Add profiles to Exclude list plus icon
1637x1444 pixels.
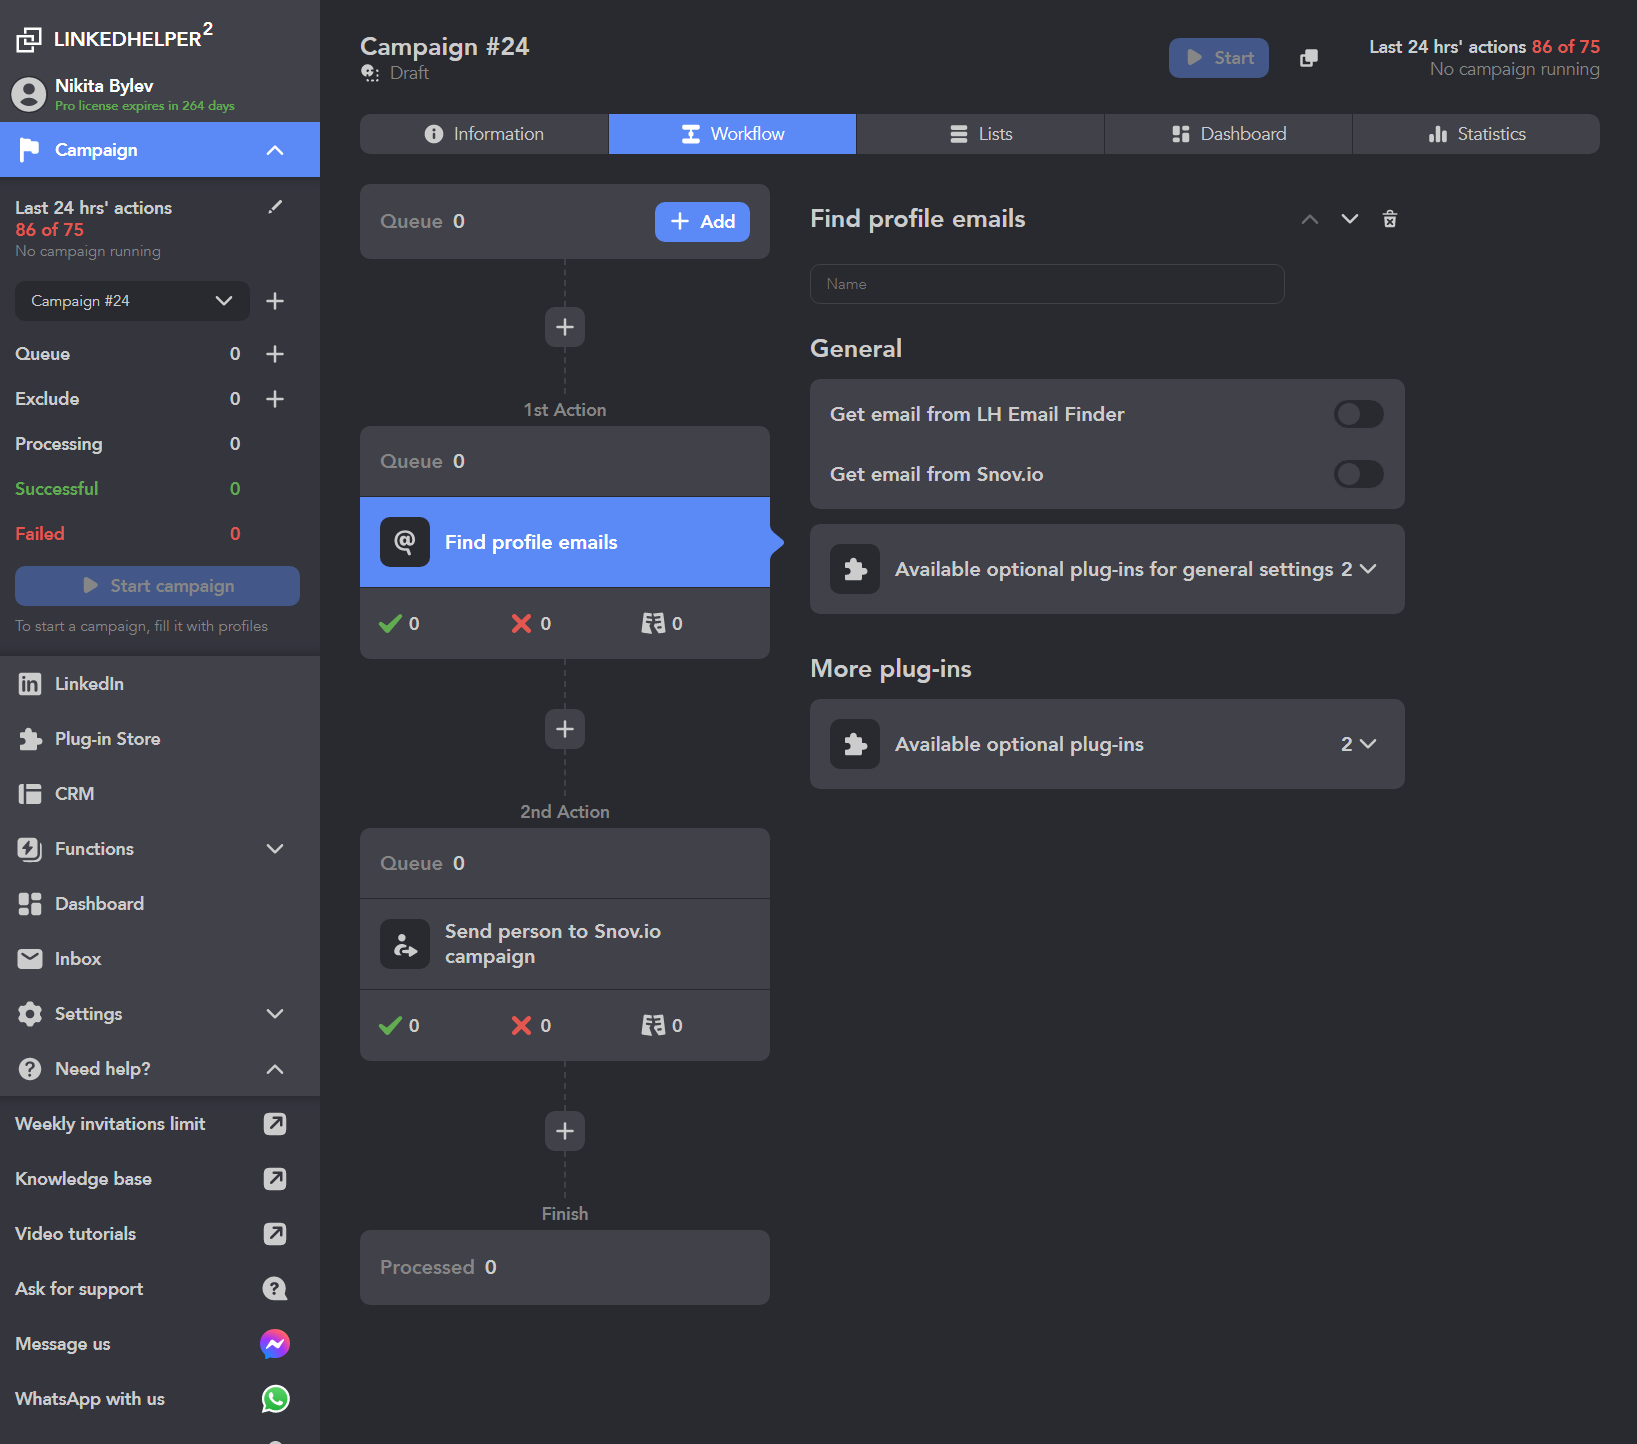coord(275,399)
